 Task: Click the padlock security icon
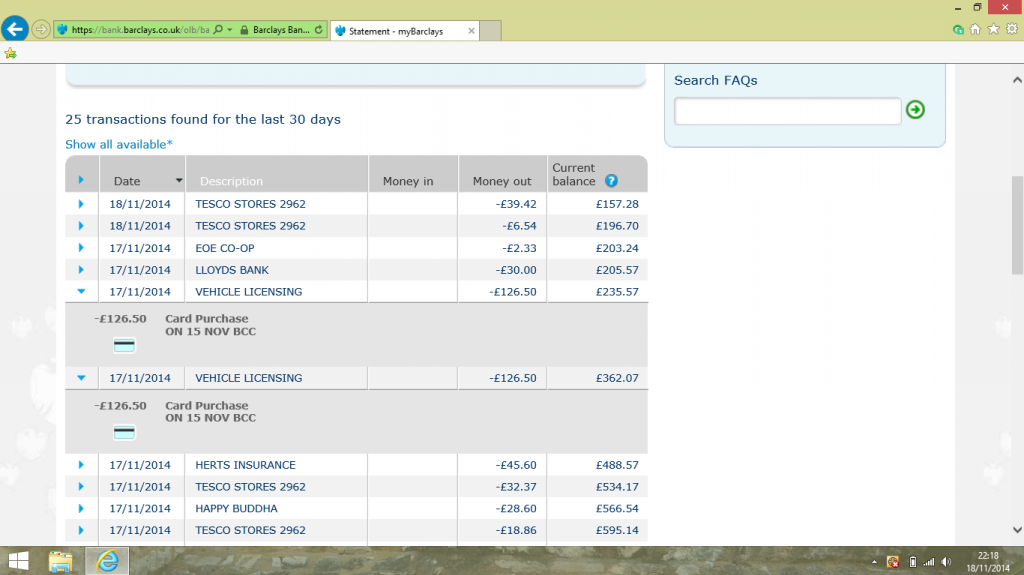click(244, 30)
